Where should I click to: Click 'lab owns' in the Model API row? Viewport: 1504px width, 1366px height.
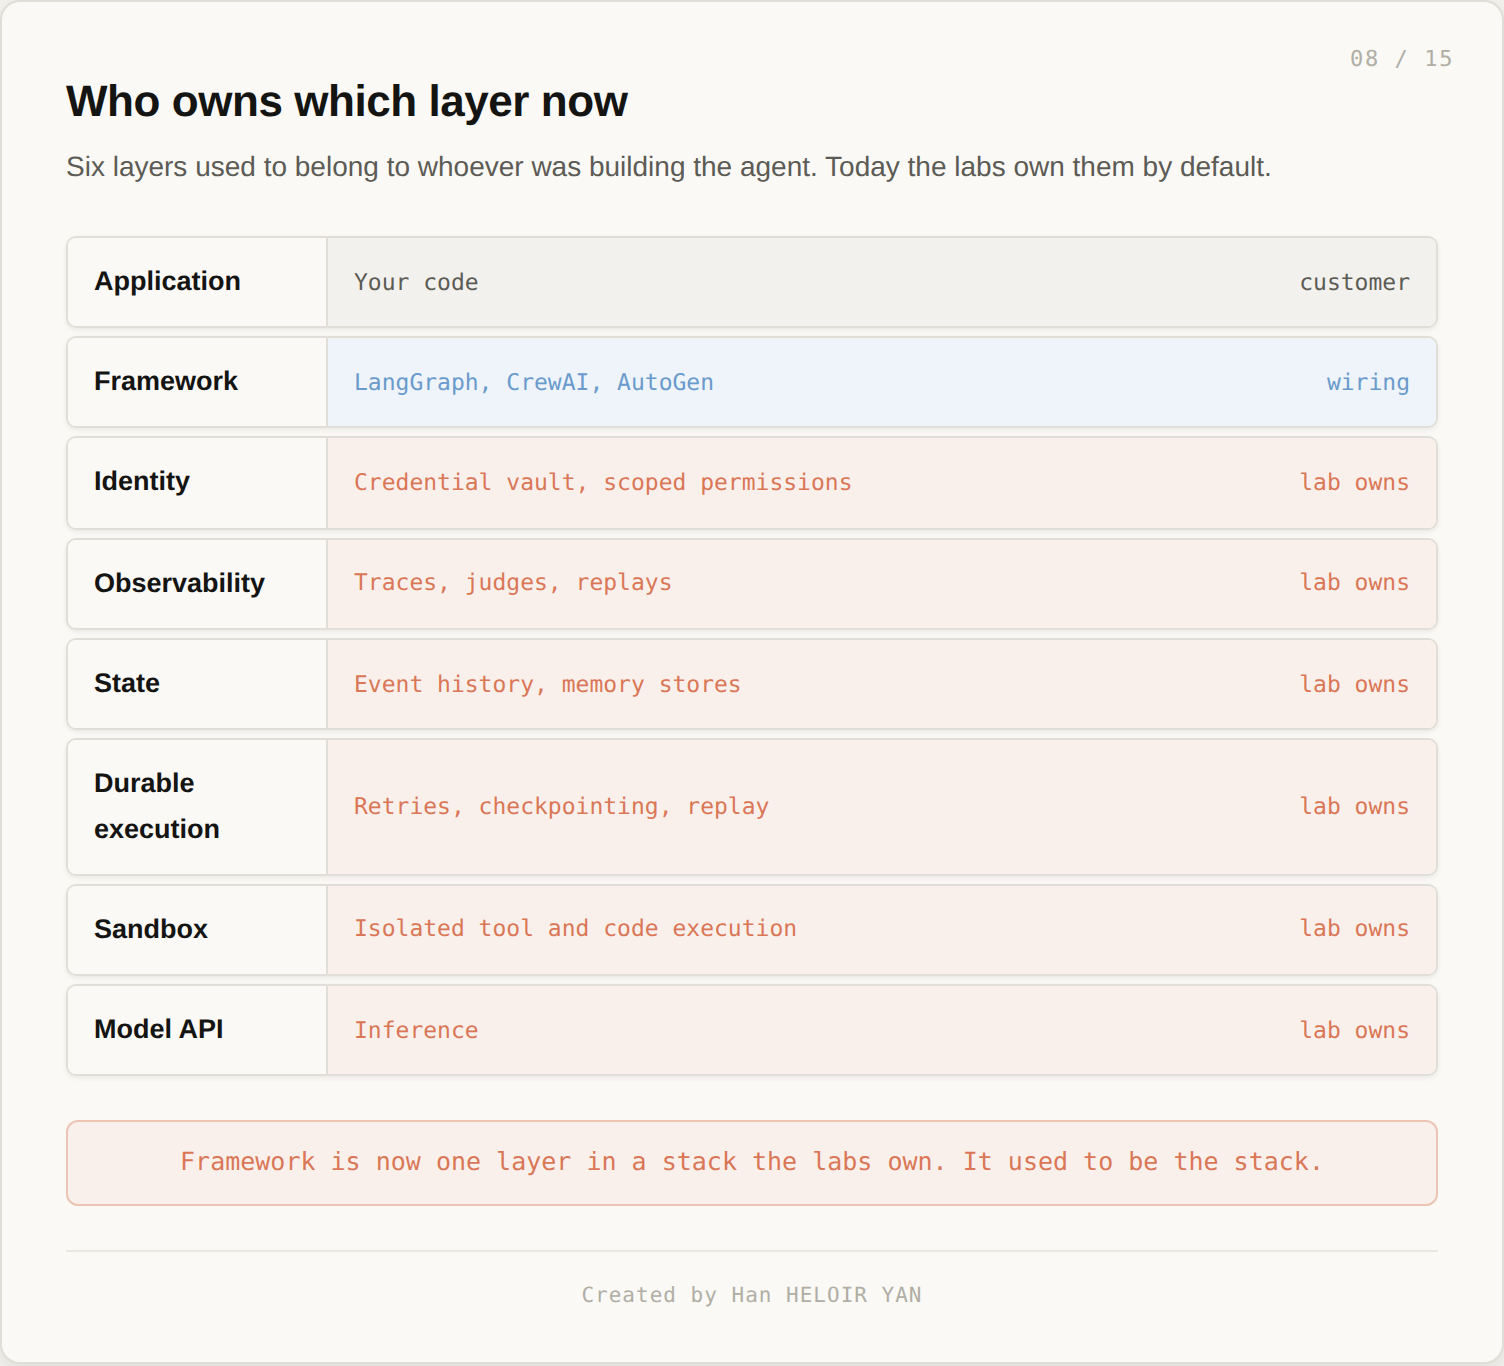coord(1354,1030)
